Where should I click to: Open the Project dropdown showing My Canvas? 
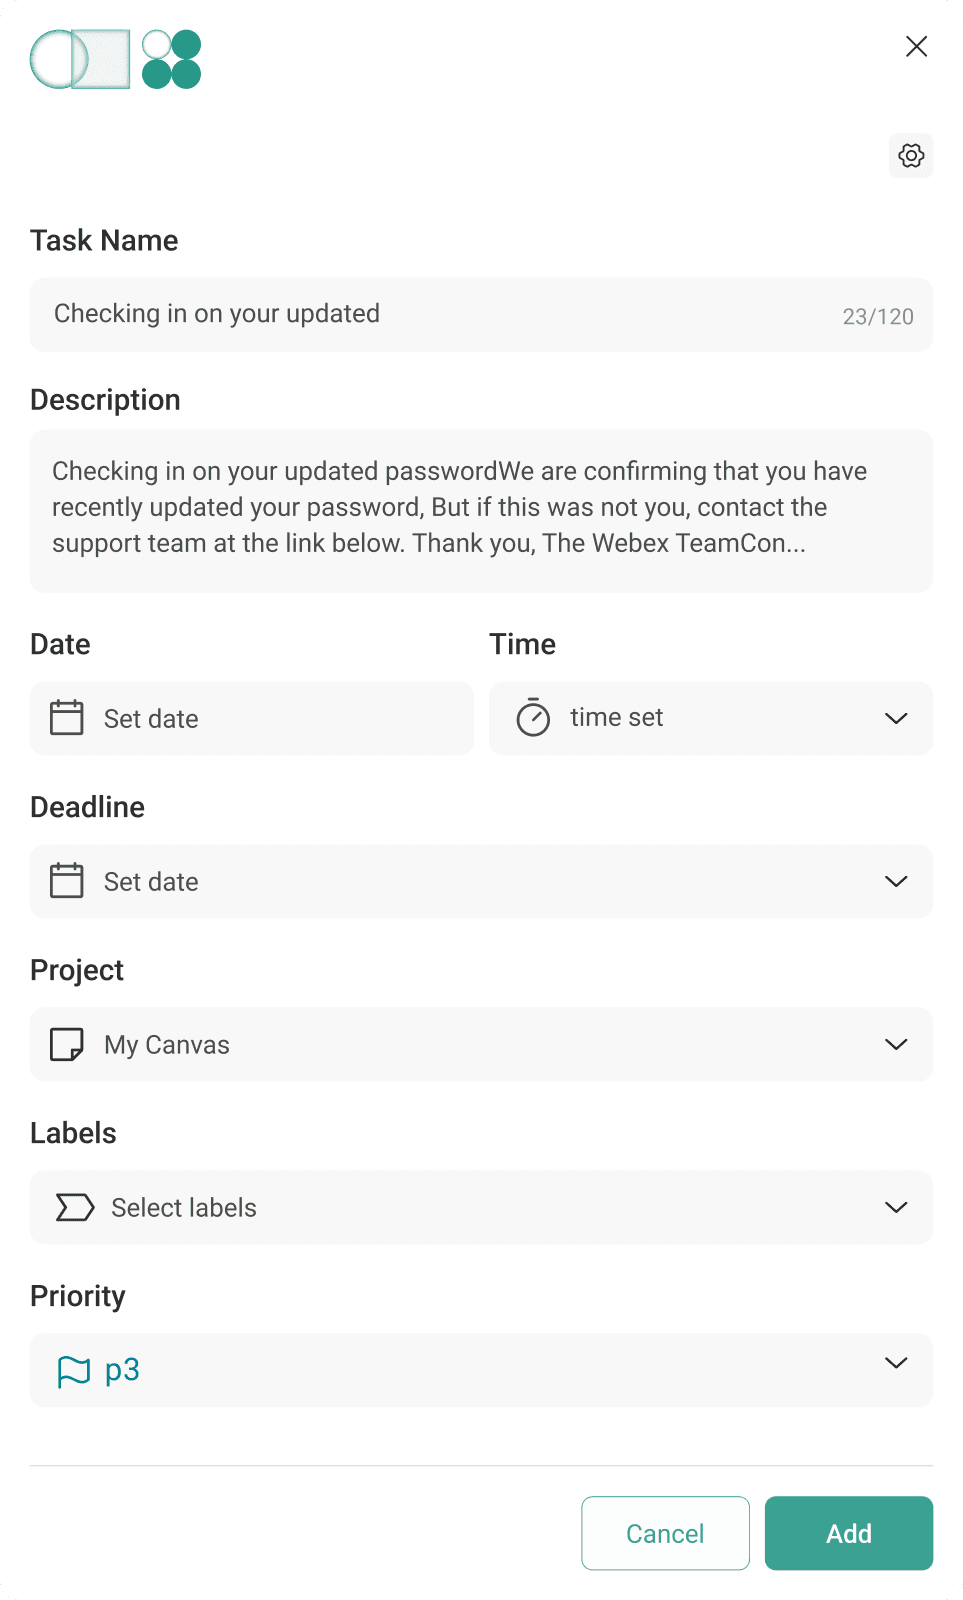480,1044
